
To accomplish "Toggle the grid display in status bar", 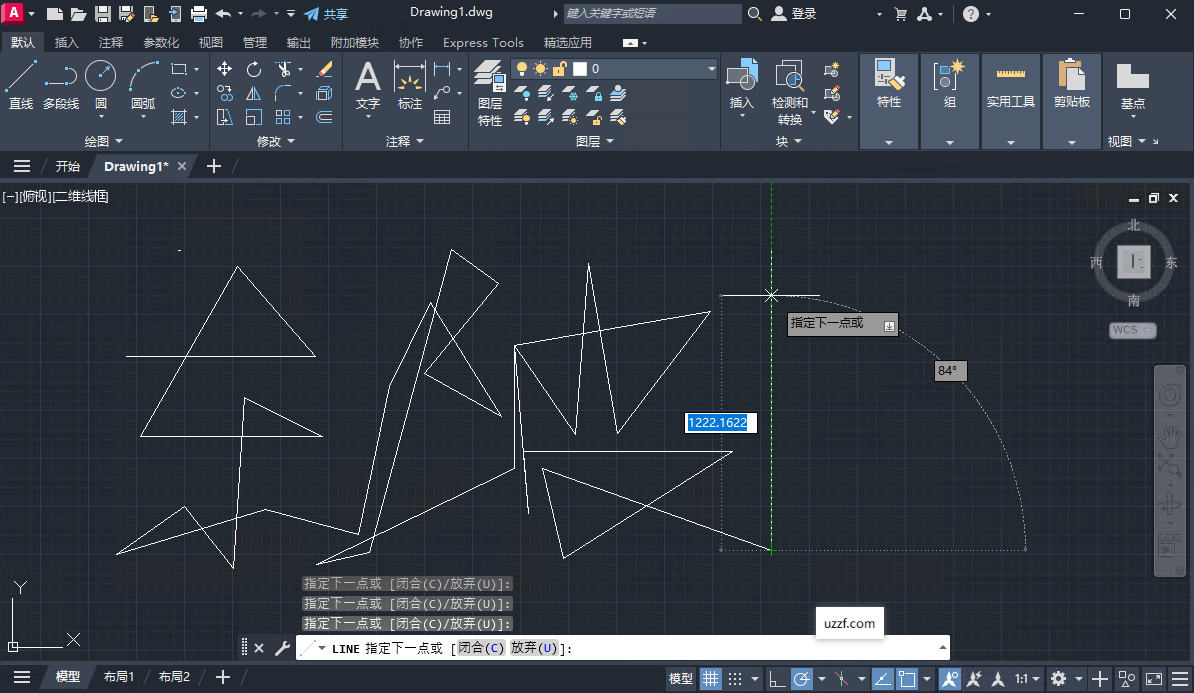I will click(713, 678).
